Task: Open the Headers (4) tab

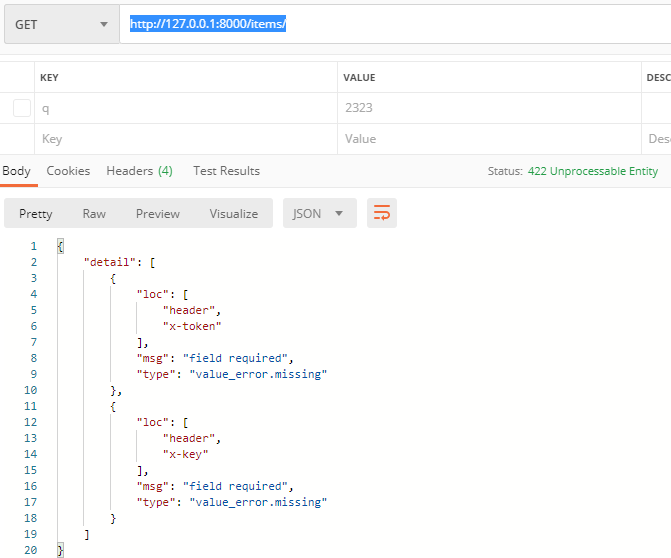Action: pos(139,171)
